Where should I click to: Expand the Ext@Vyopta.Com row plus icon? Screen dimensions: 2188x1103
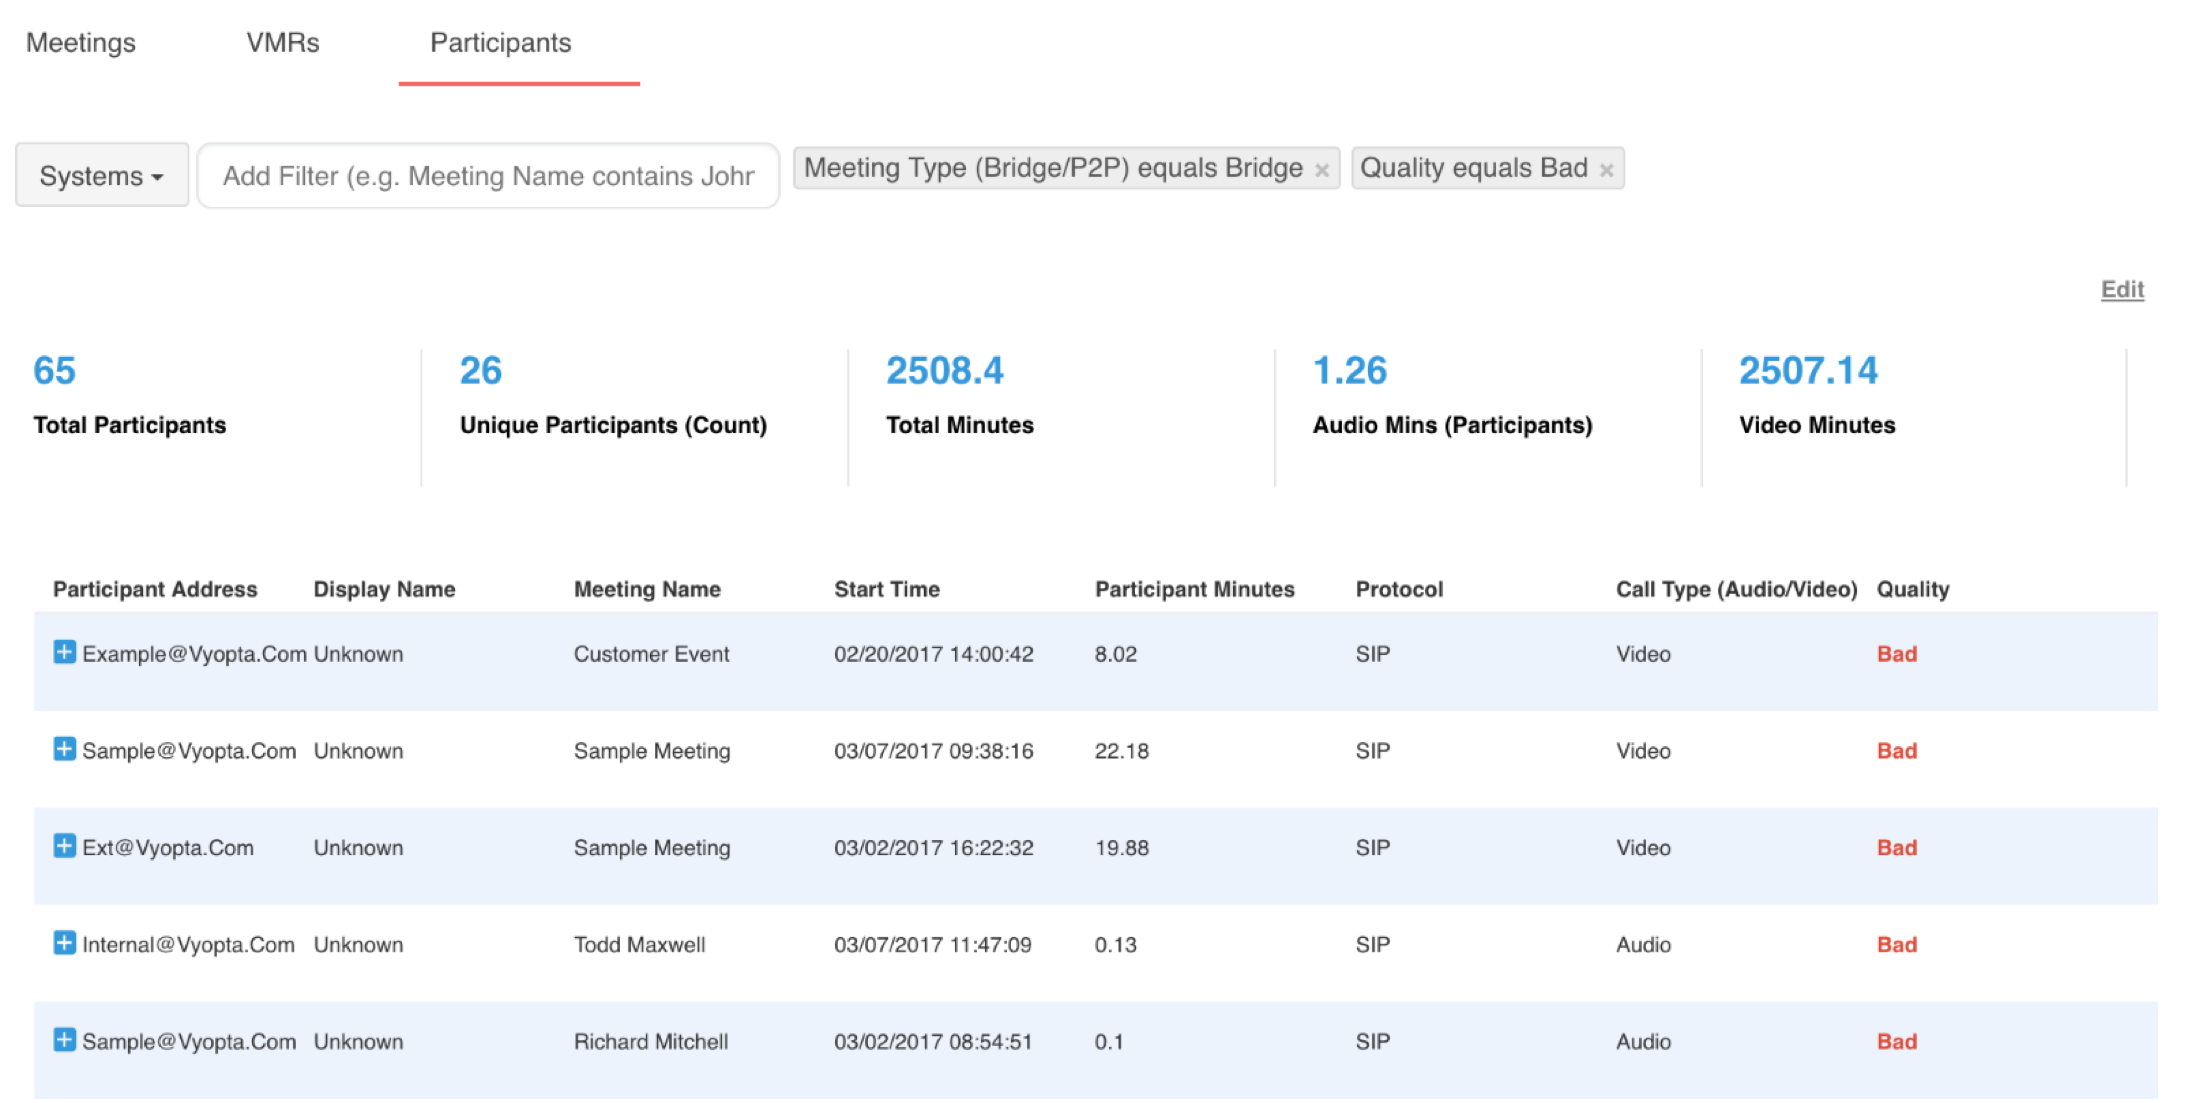(64, 846)
